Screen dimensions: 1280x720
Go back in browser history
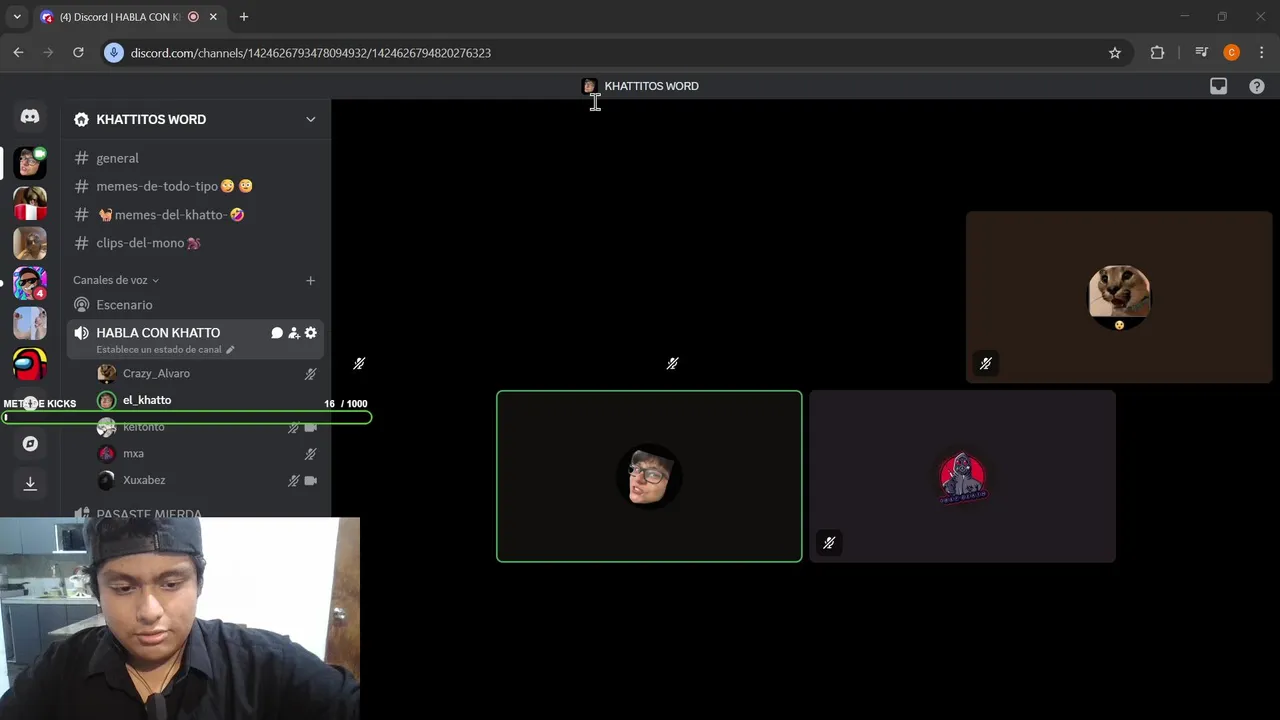pos(18,53)
